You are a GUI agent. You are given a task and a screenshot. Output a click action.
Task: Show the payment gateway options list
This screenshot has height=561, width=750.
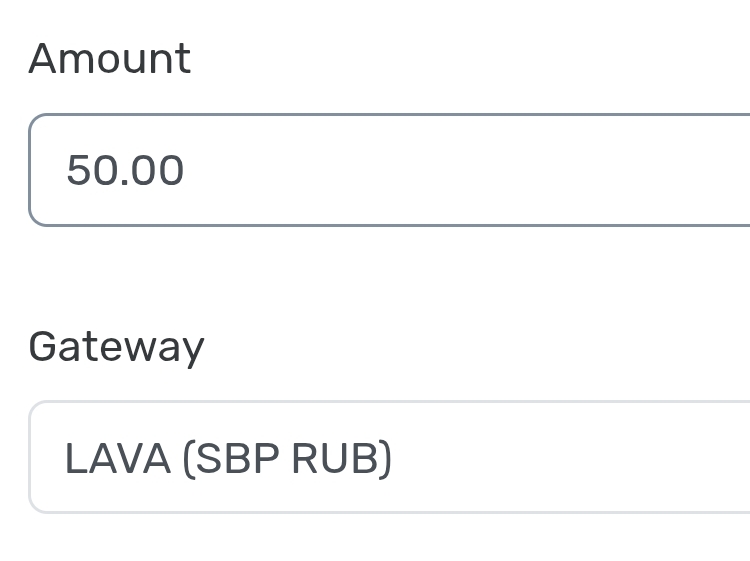(x=390, y=457)
